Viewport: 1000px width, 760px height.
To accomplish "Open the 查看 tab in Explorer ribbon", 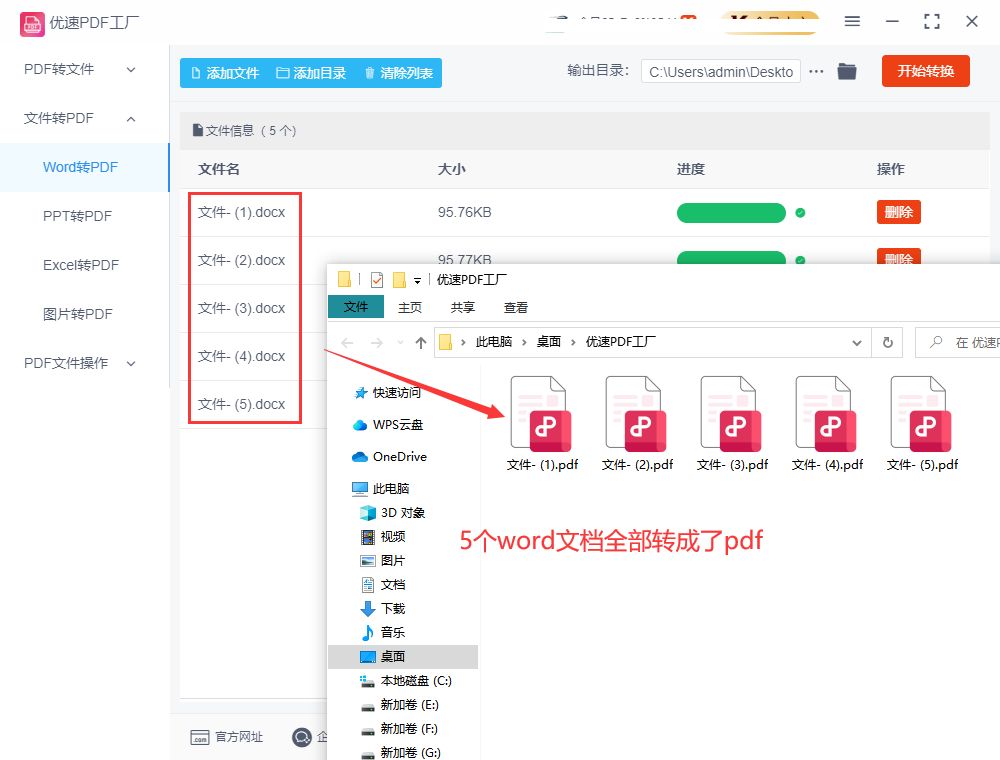I will 515,307.
